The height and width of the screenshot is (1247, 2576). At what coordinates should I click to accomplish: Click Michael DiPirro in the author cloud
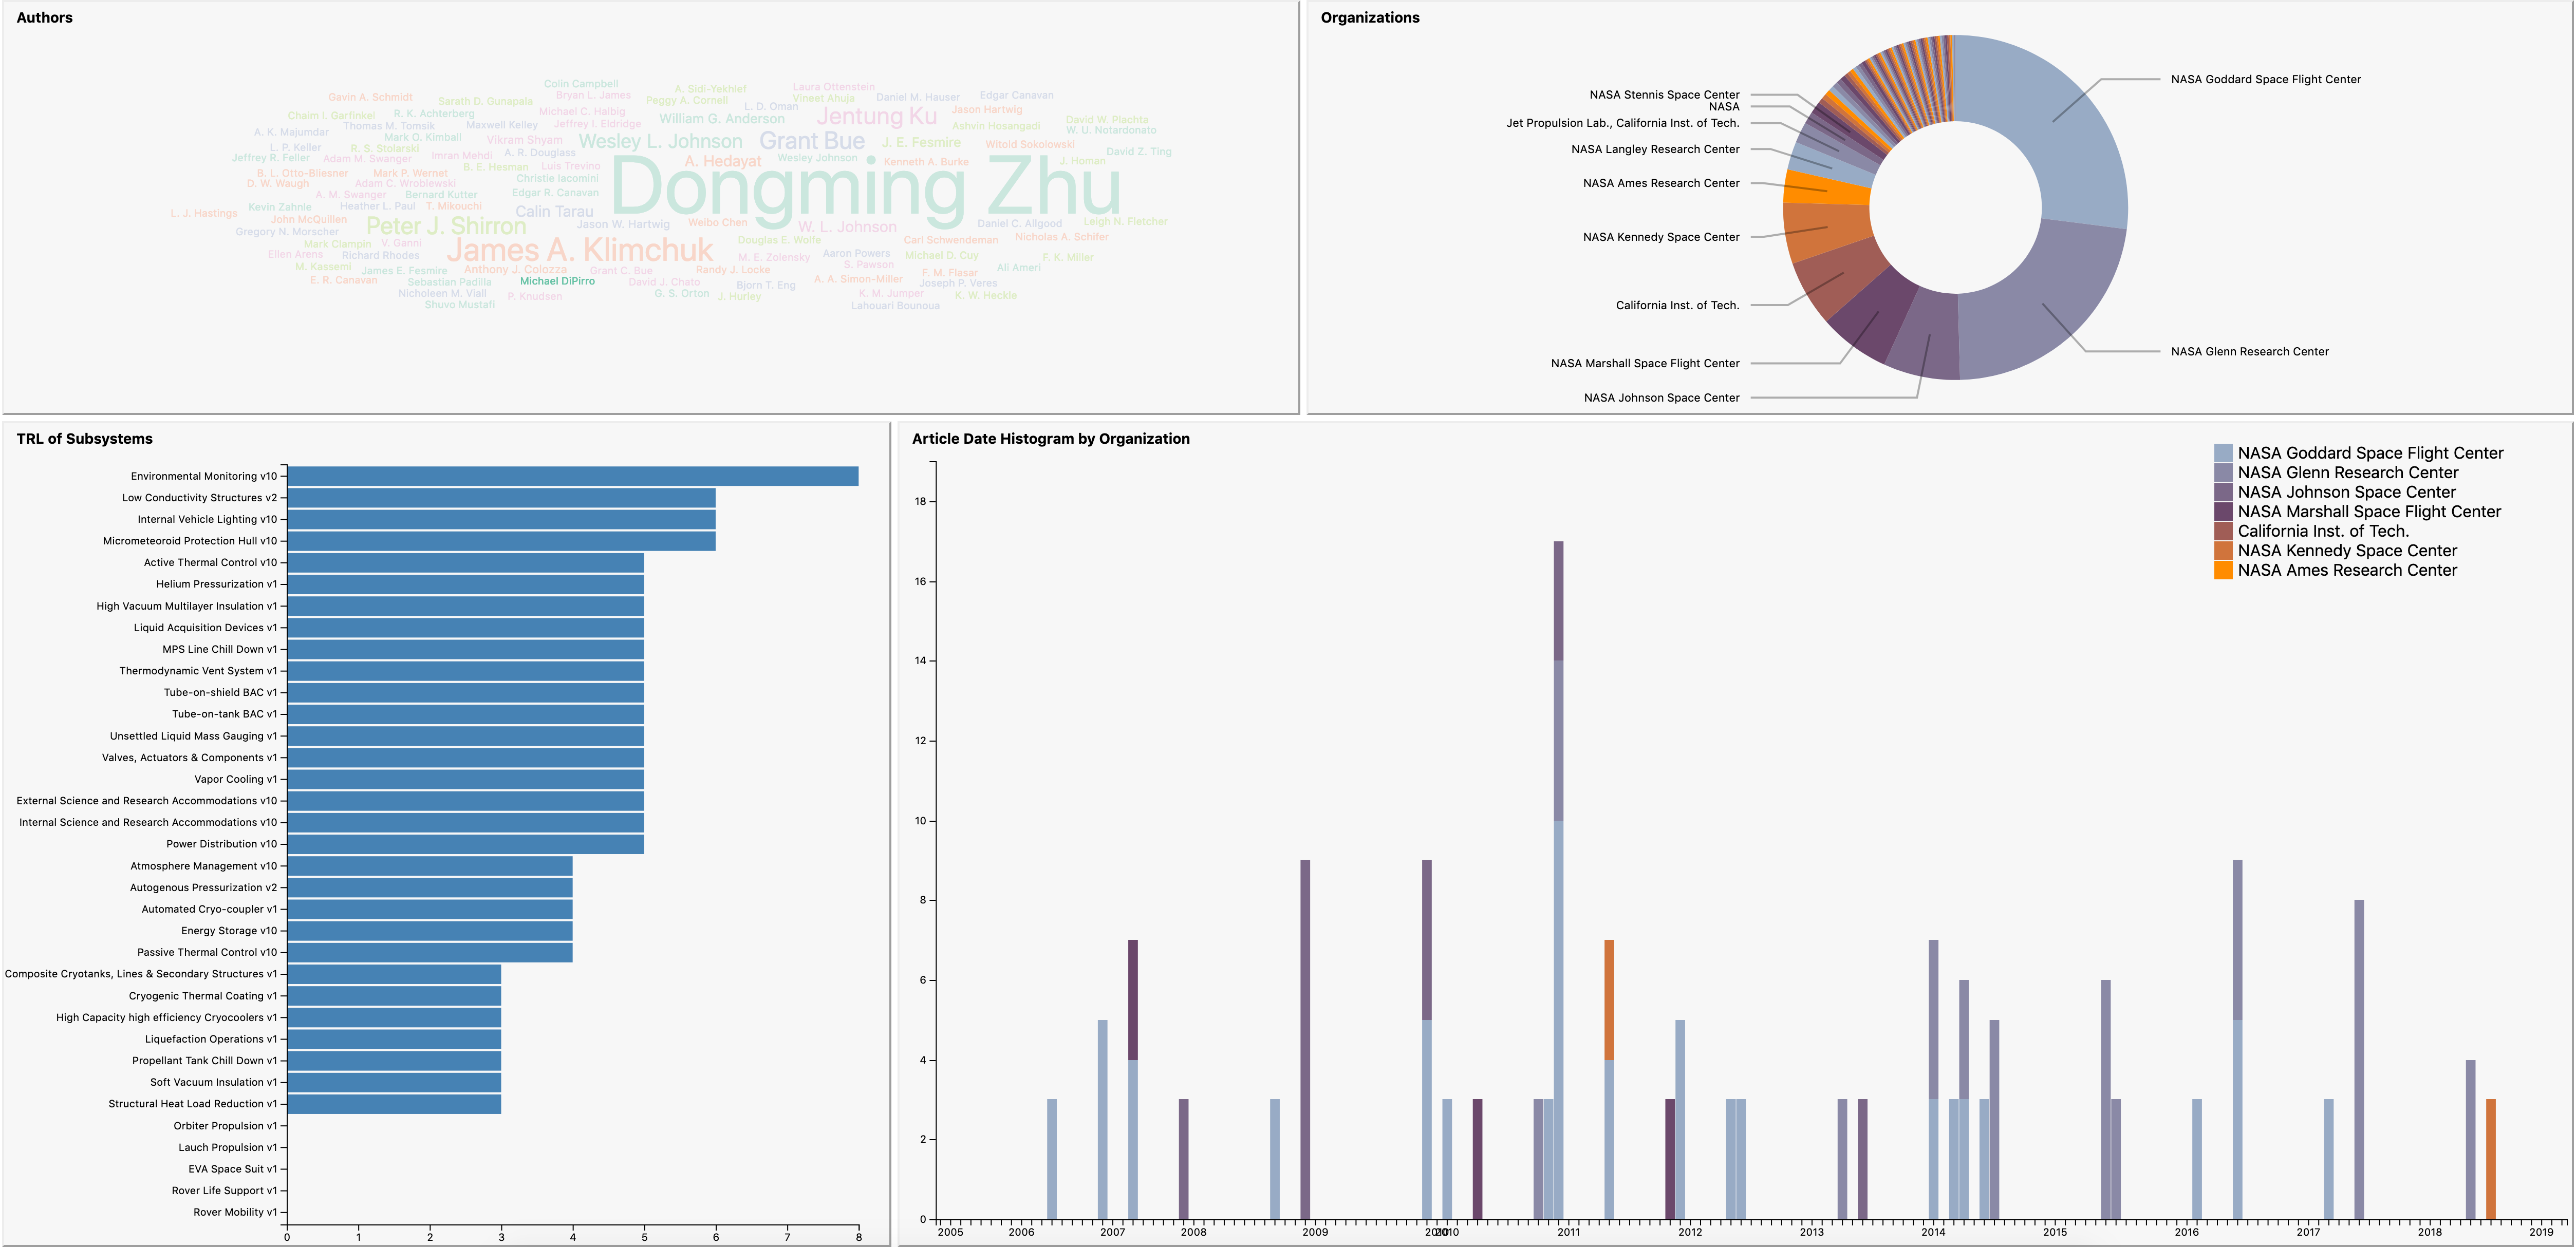coord(557,281)
